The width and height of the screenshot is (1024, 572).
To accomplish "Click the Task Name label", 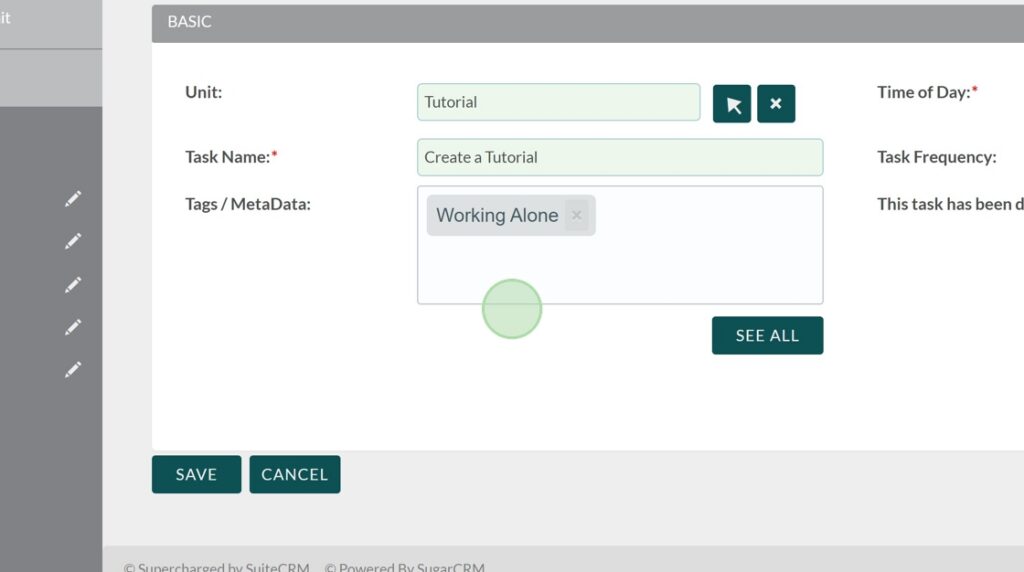I will coord(230,157).
